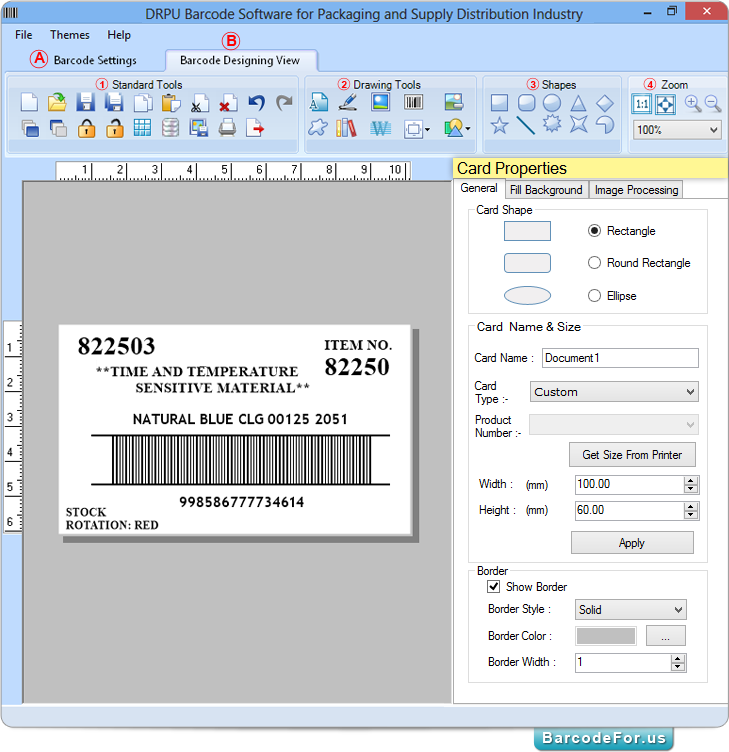The width and height of the screenshot is (729, 752).
Task: Select the barcode on the label
Action: coord(241,460)
